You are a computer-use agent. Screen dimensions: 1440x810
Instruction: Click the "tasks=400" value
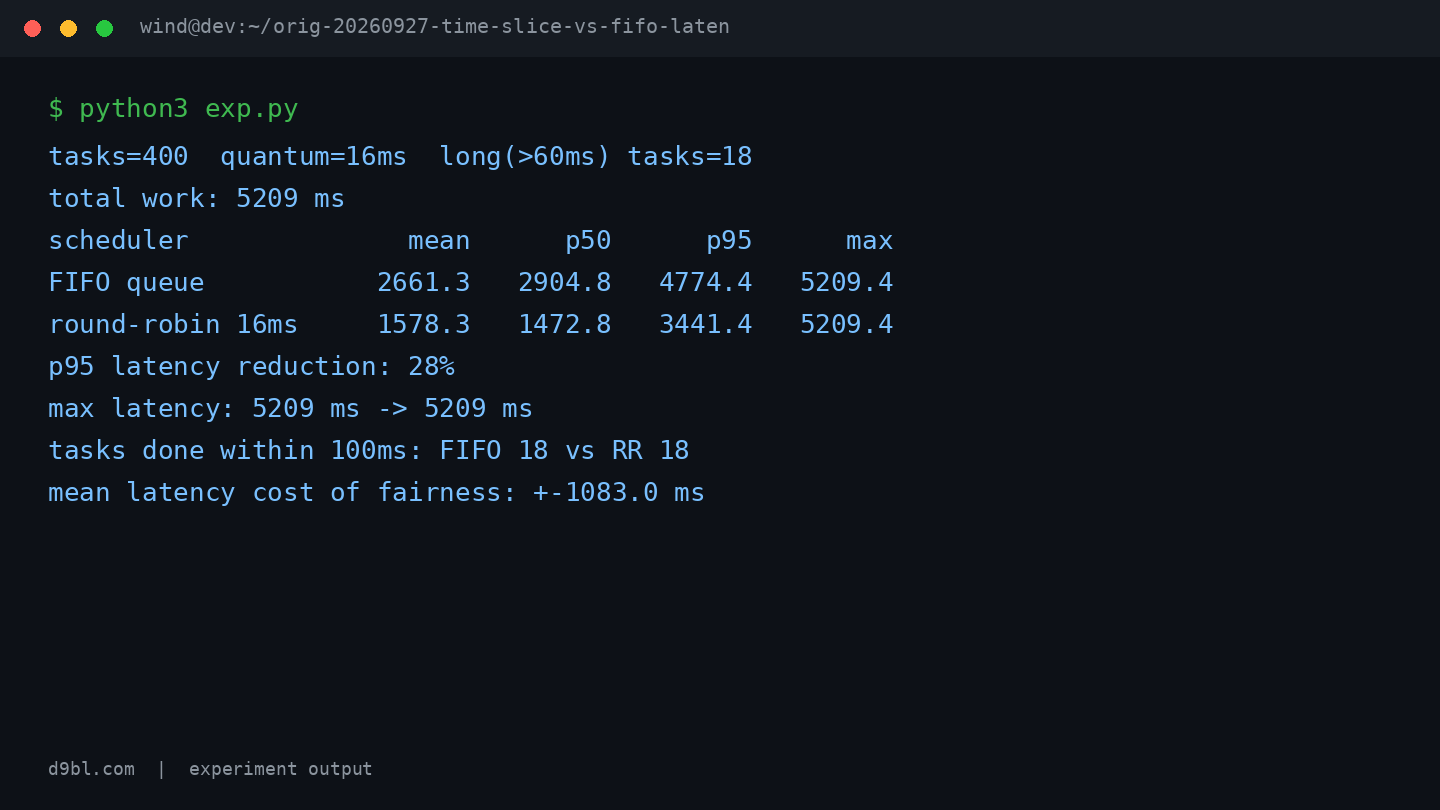(118, 157)
